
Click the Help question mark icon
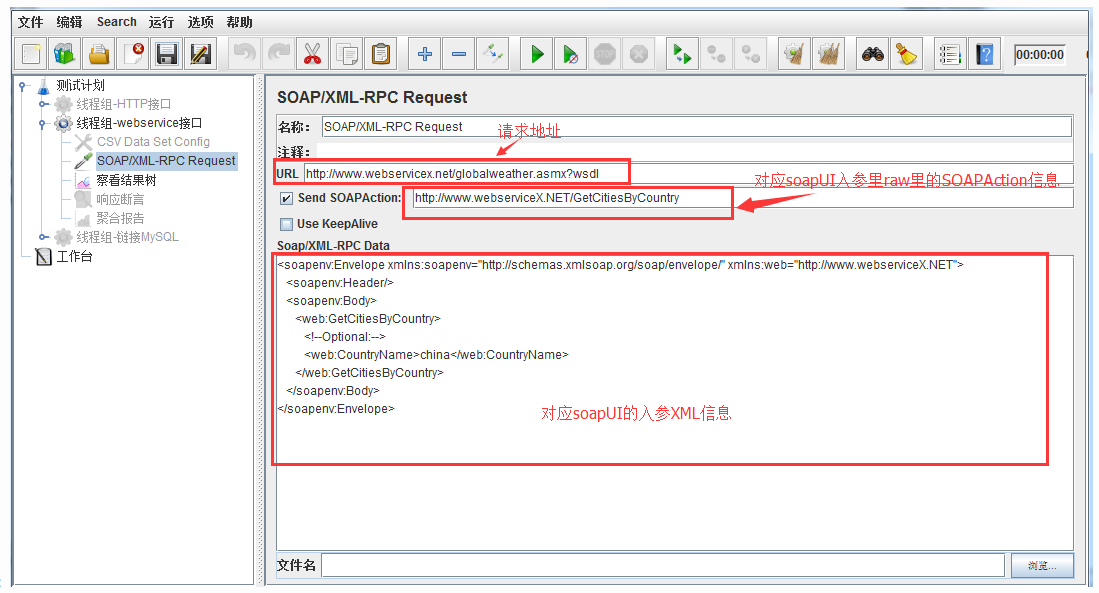pos(984,54)
